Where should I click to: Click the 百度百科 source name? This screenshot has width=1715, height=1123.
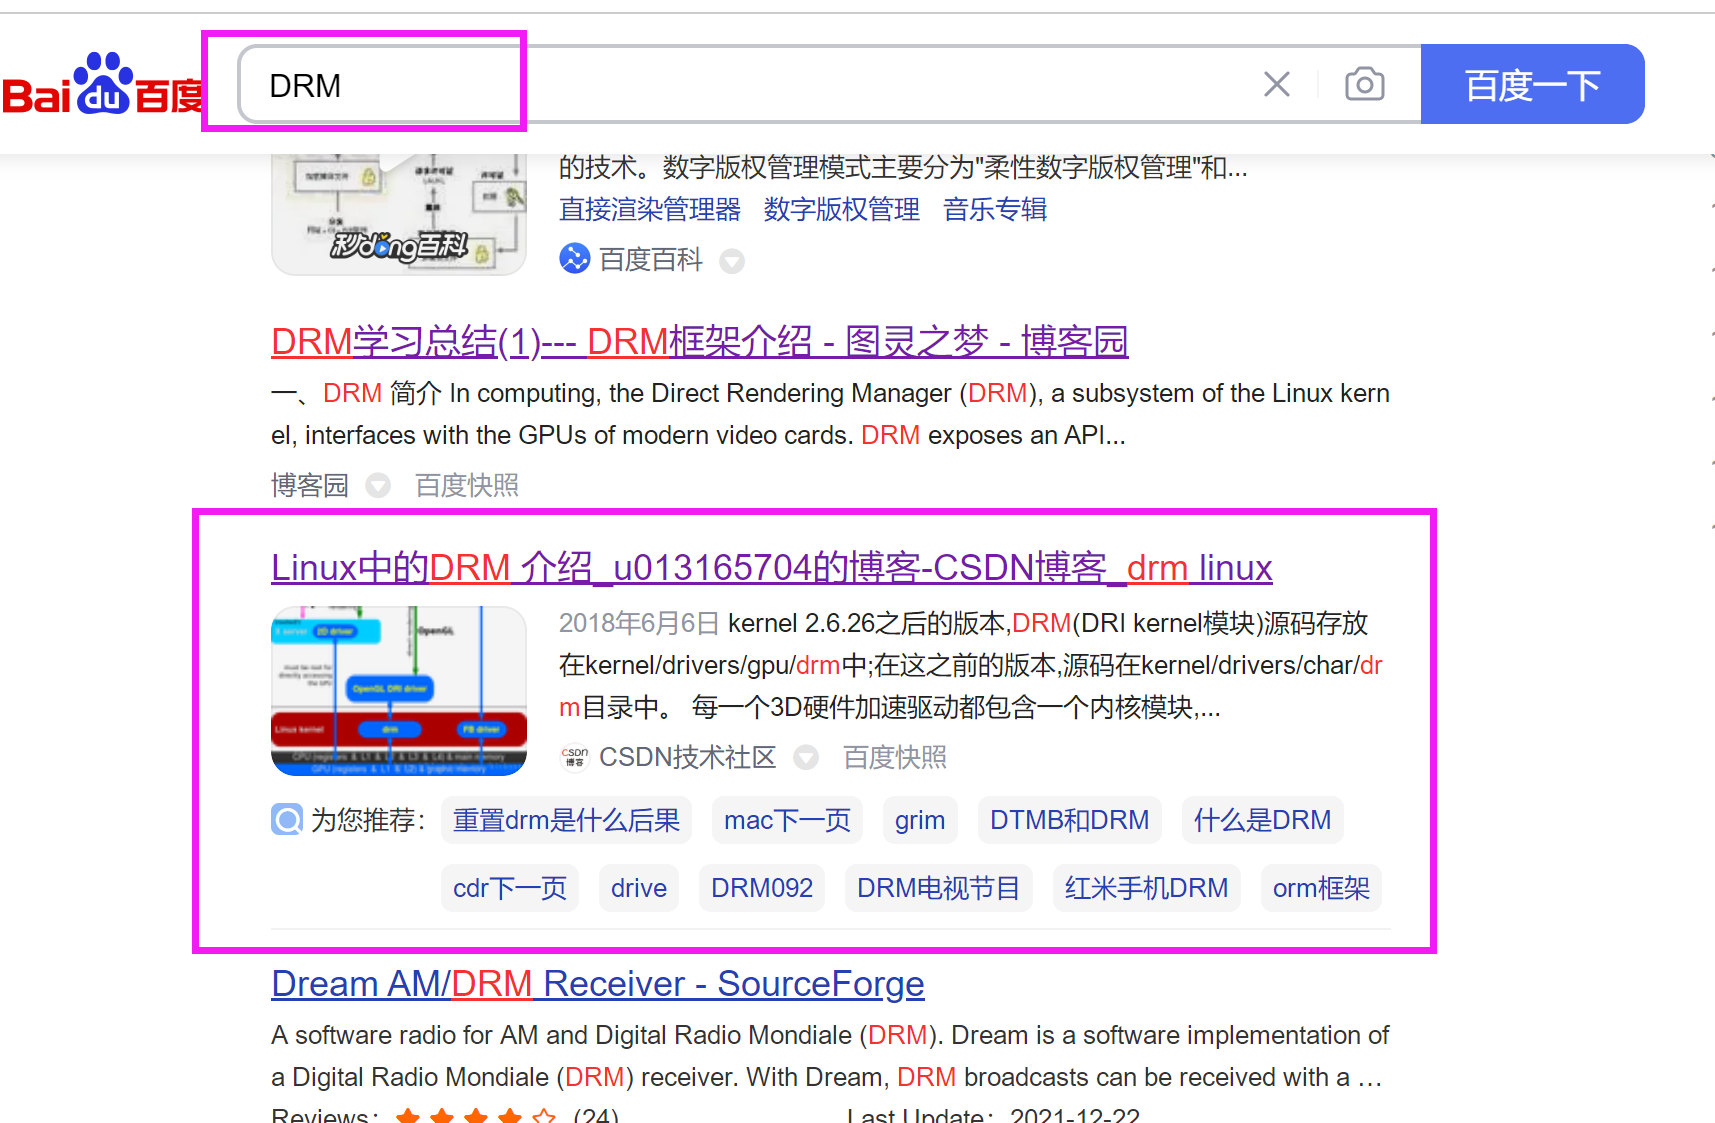651,260
